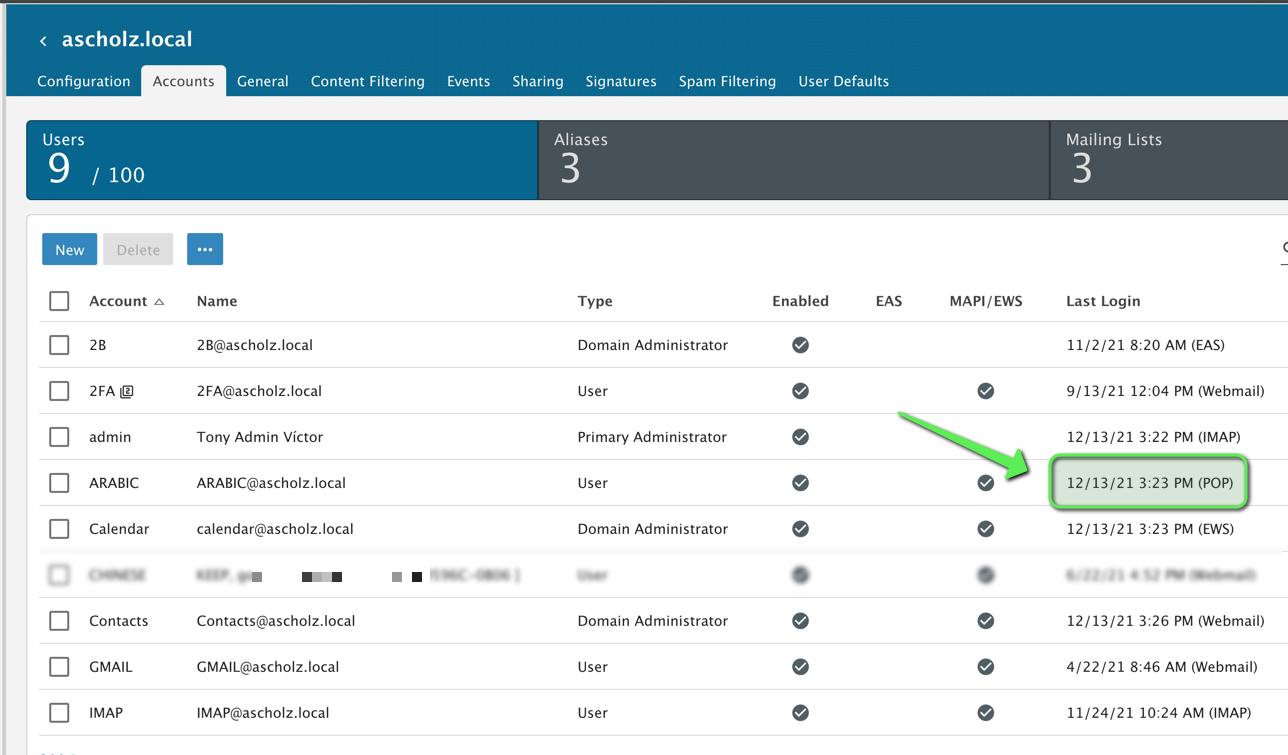Toggle the select-all accounts checkbox

click(60, 301)
